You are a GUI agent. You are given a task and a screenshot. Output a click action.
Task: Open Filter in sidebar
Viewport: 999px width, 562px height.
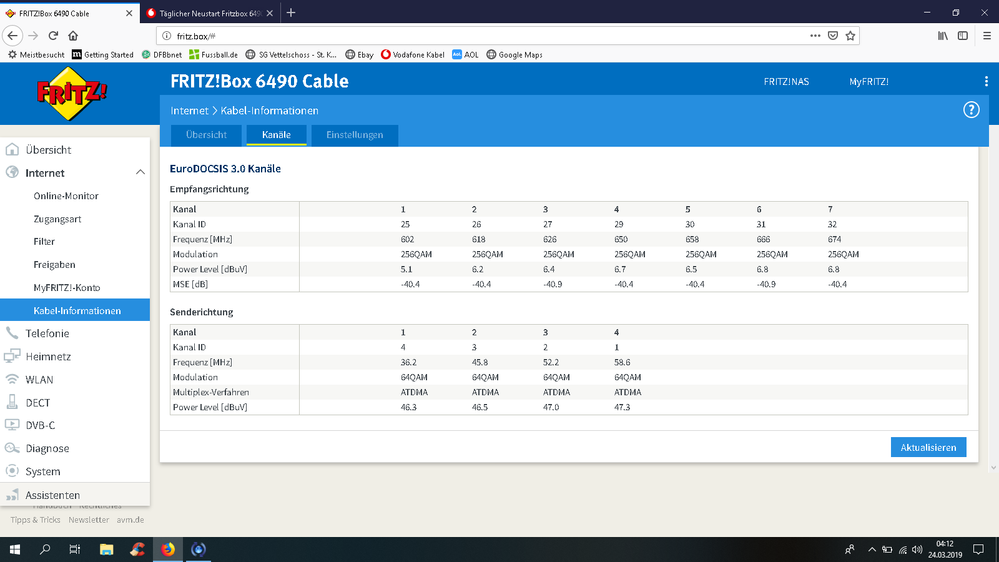[44, 241]
